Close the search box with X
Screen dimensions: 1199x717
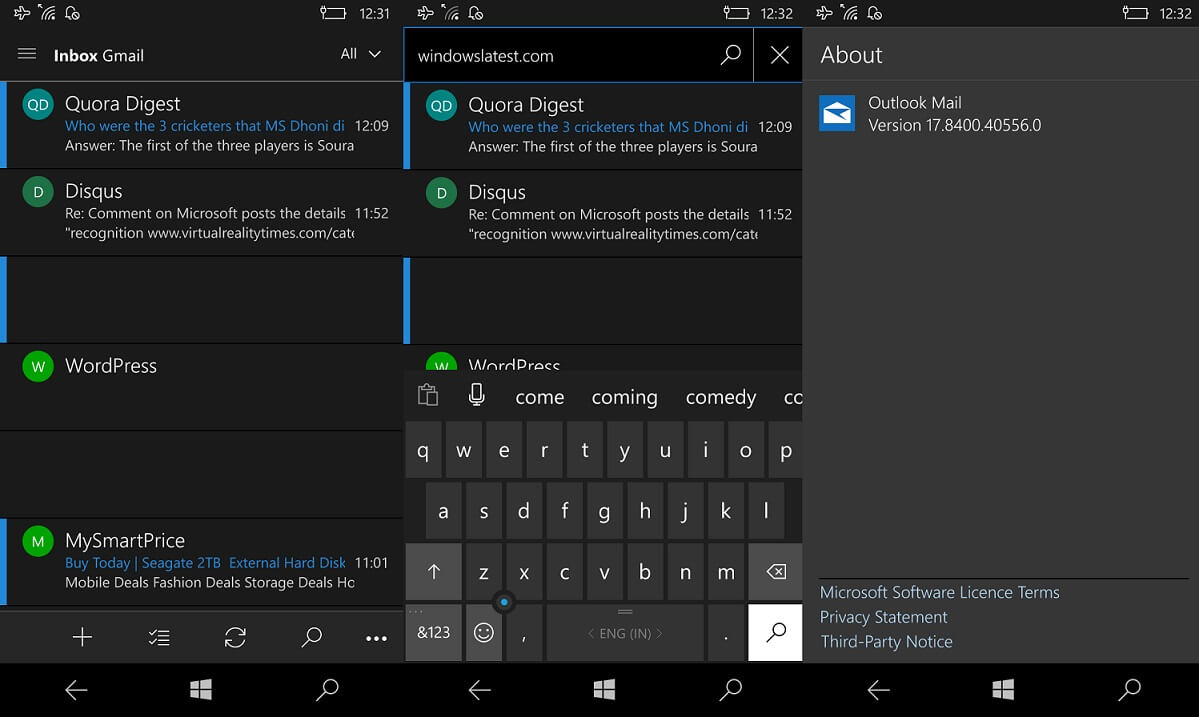tap(779, 55)
